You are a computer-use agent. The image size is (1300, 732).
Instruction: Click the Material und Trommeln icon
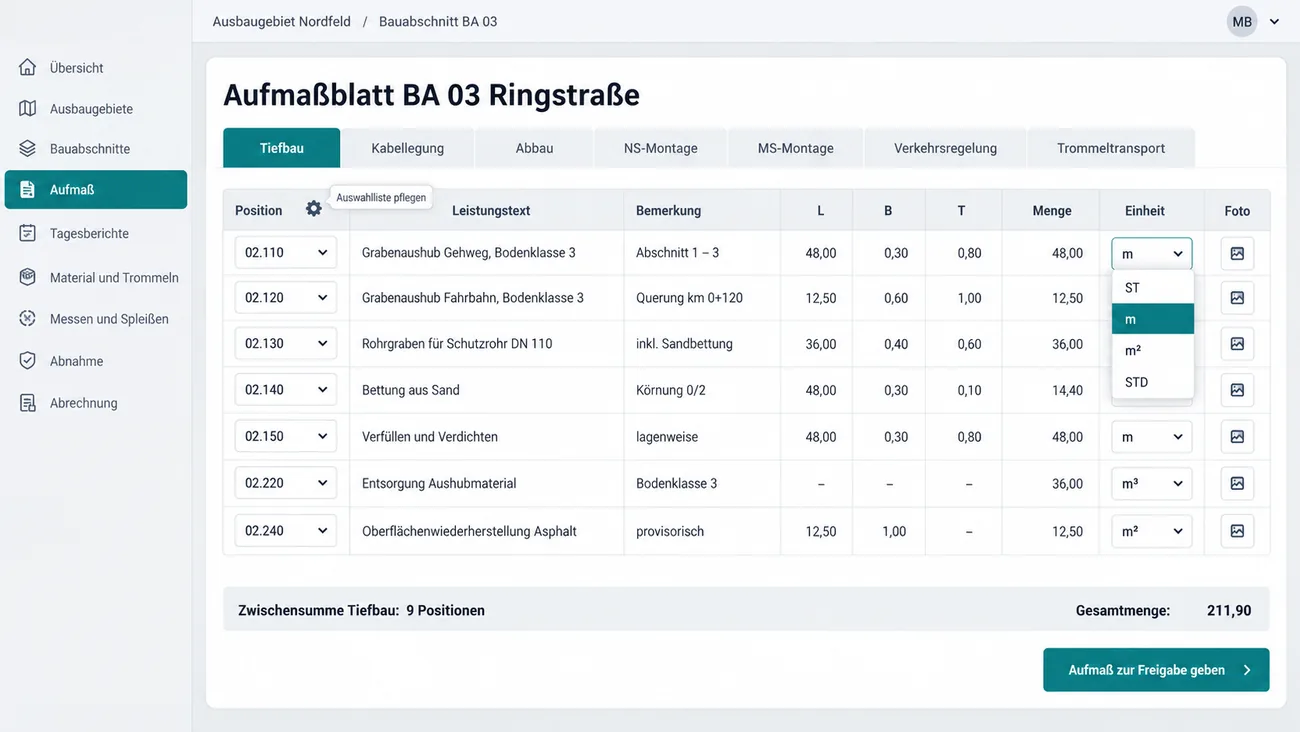tap(28, 277)
